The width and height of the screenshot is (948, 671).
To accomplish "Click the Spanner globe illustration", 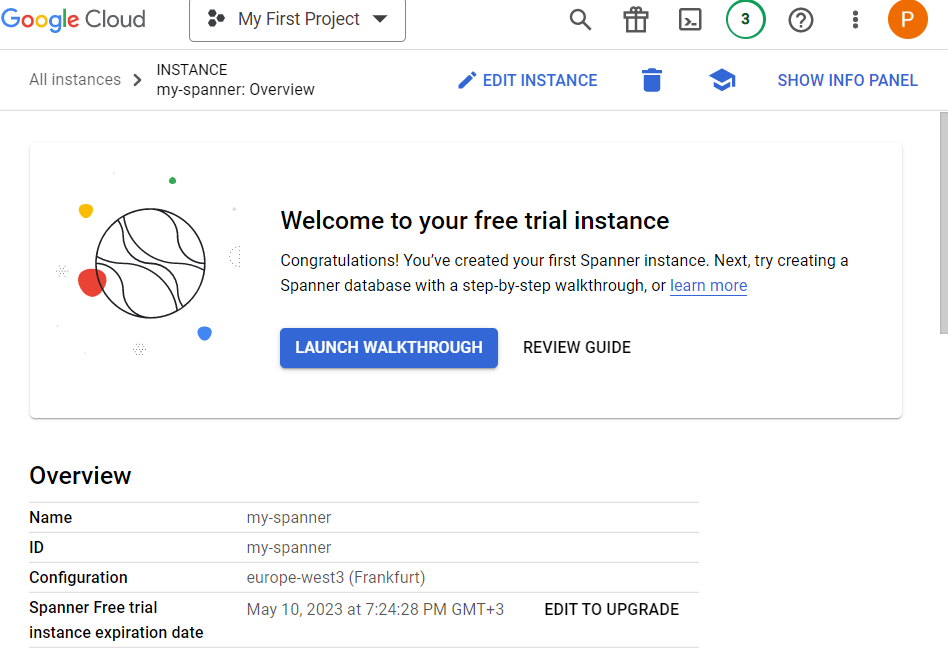I will (x=150, y=263).
